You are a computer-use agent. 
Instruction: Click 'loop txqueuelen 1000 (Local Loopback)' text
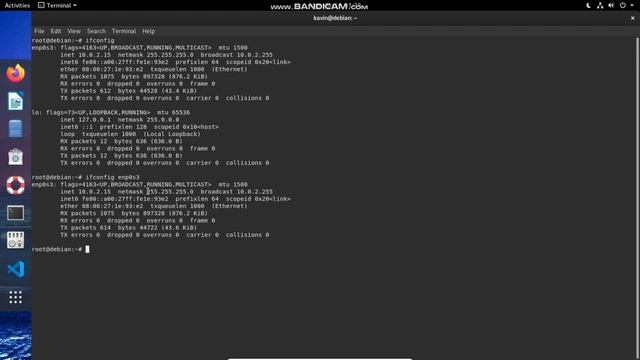[131, 134]
